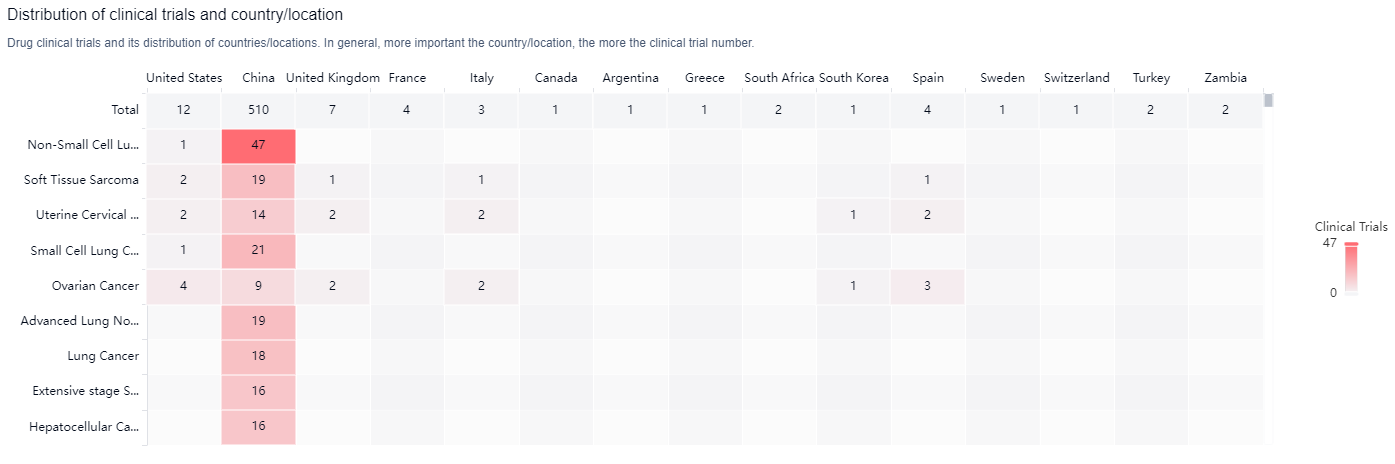Click the China and Lung Cancer cell showing 18
The height and width of the screenshot is (464, 1395).
pos(258,356)
